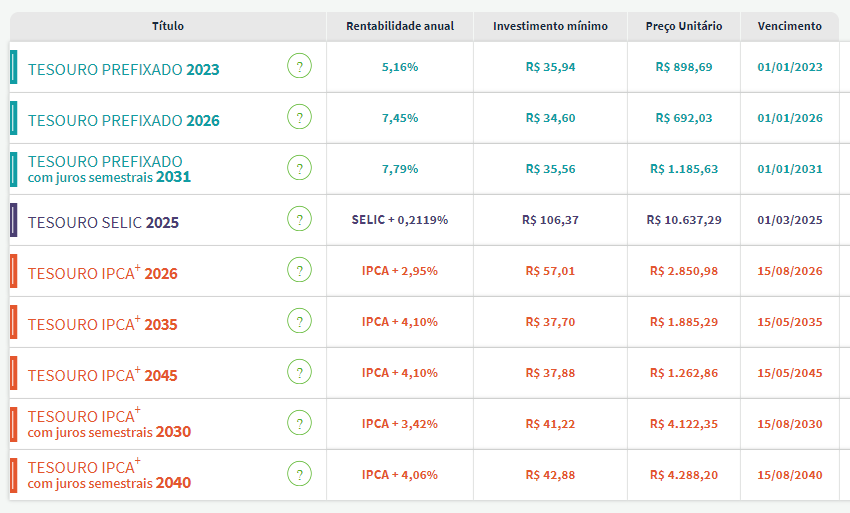Click help icon for IPCA+ juros semestrais 2040

point(299,474)
